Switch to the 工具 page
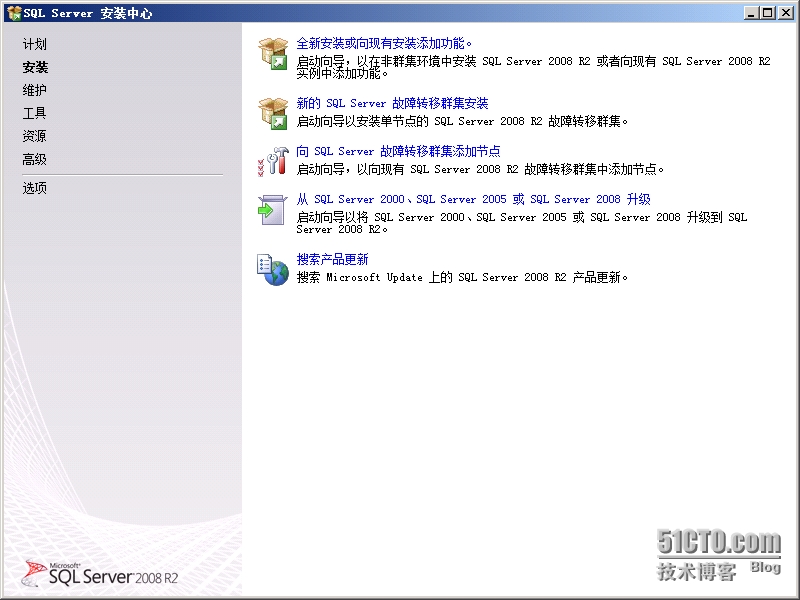Screen dimensions: 800x600 [35, 113]
